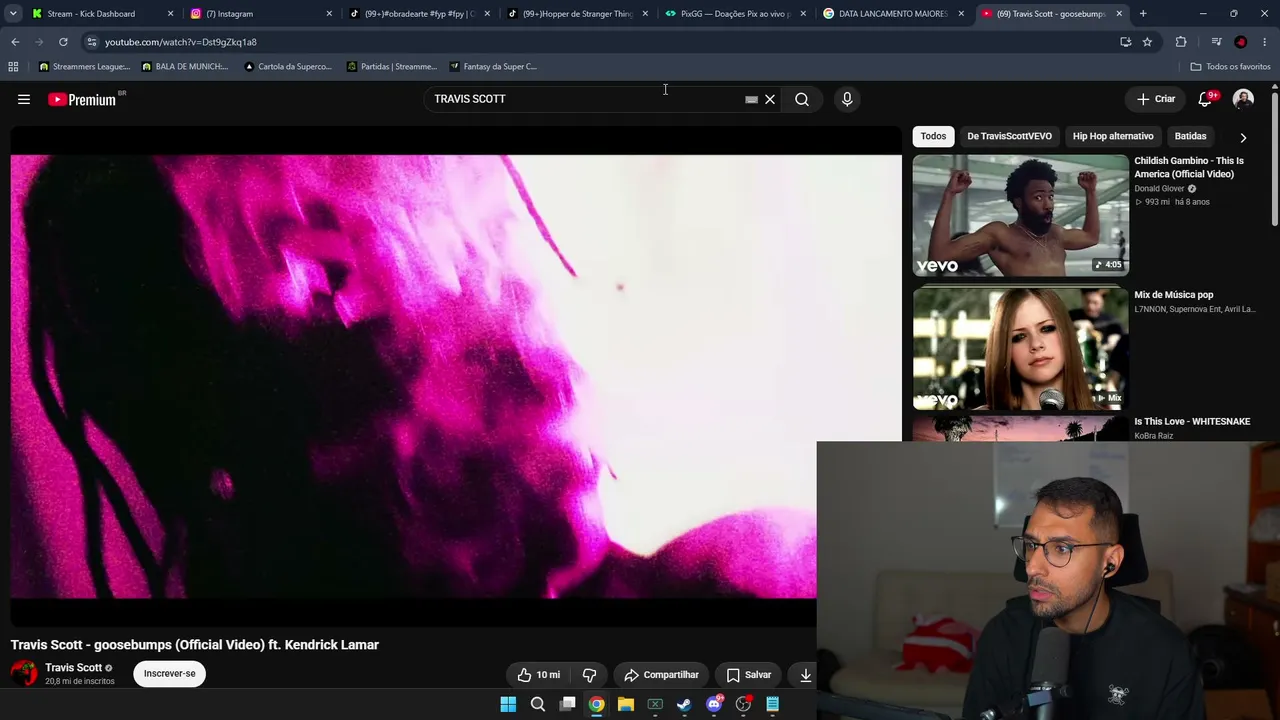Save video with the Salvar button
The height and width of the screenshot is (720, 1280).
(749, 675)
